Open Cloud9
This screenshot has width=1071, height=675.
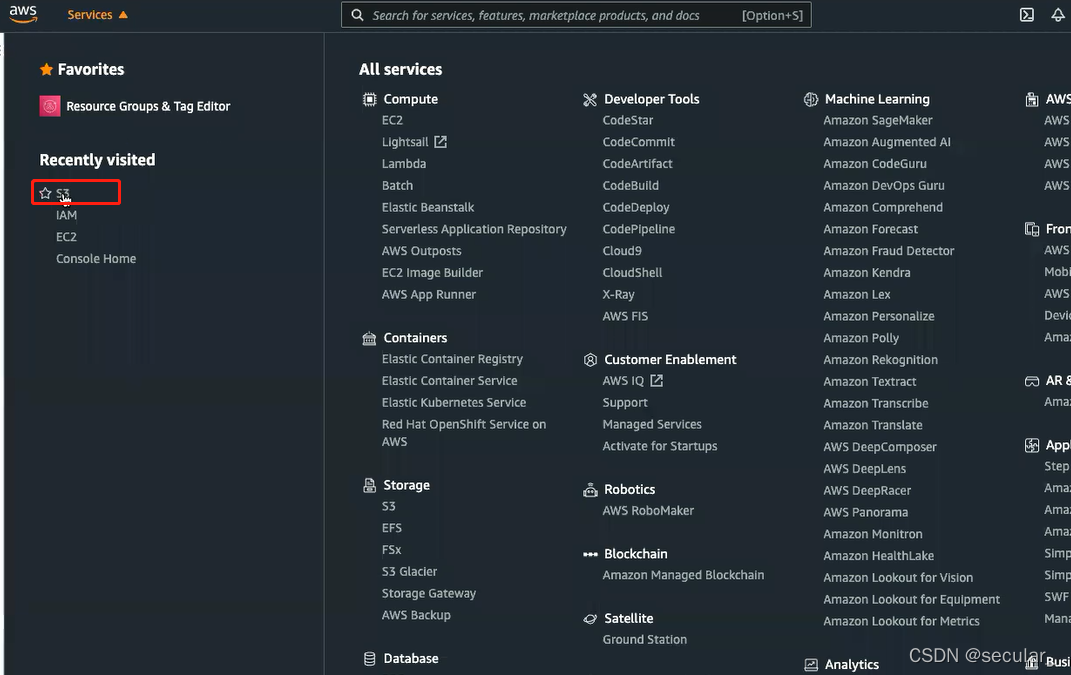[x=622, y=251]
